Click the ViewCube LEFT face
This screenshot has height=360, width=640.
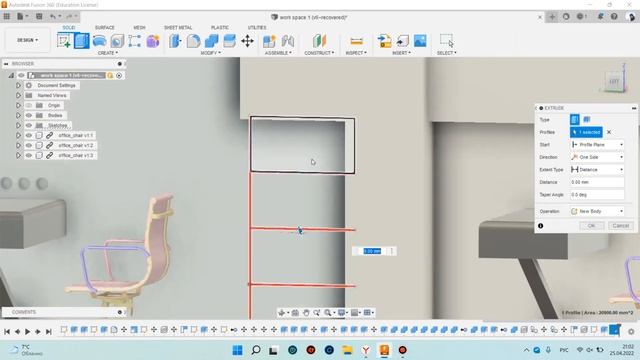(x=614, y=81)
